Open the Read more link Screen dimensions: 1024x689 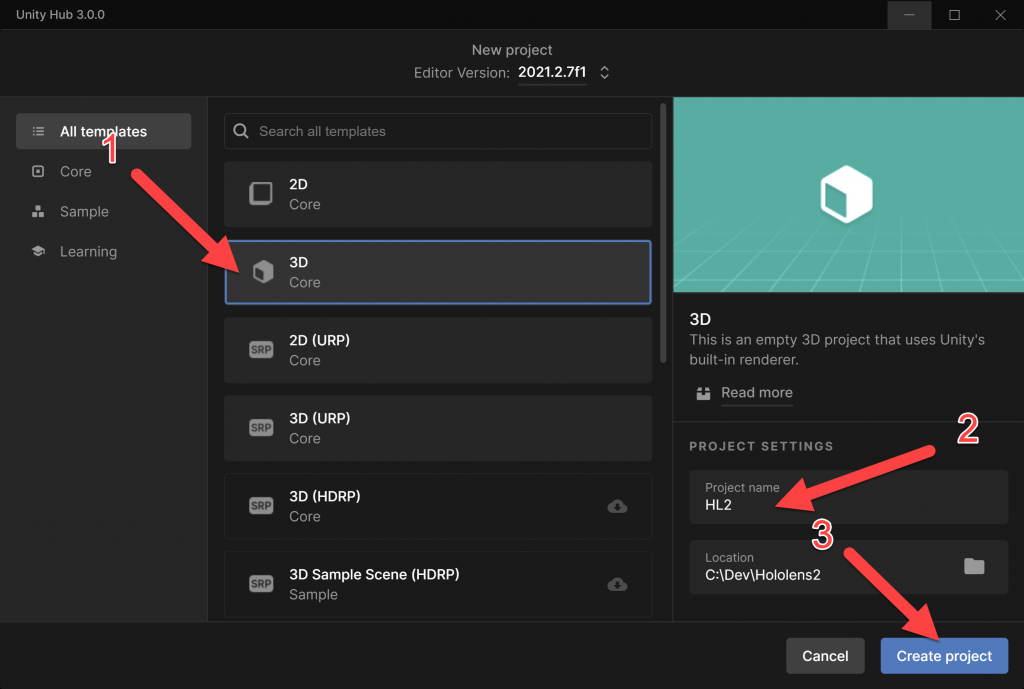(x=756, y=393)
